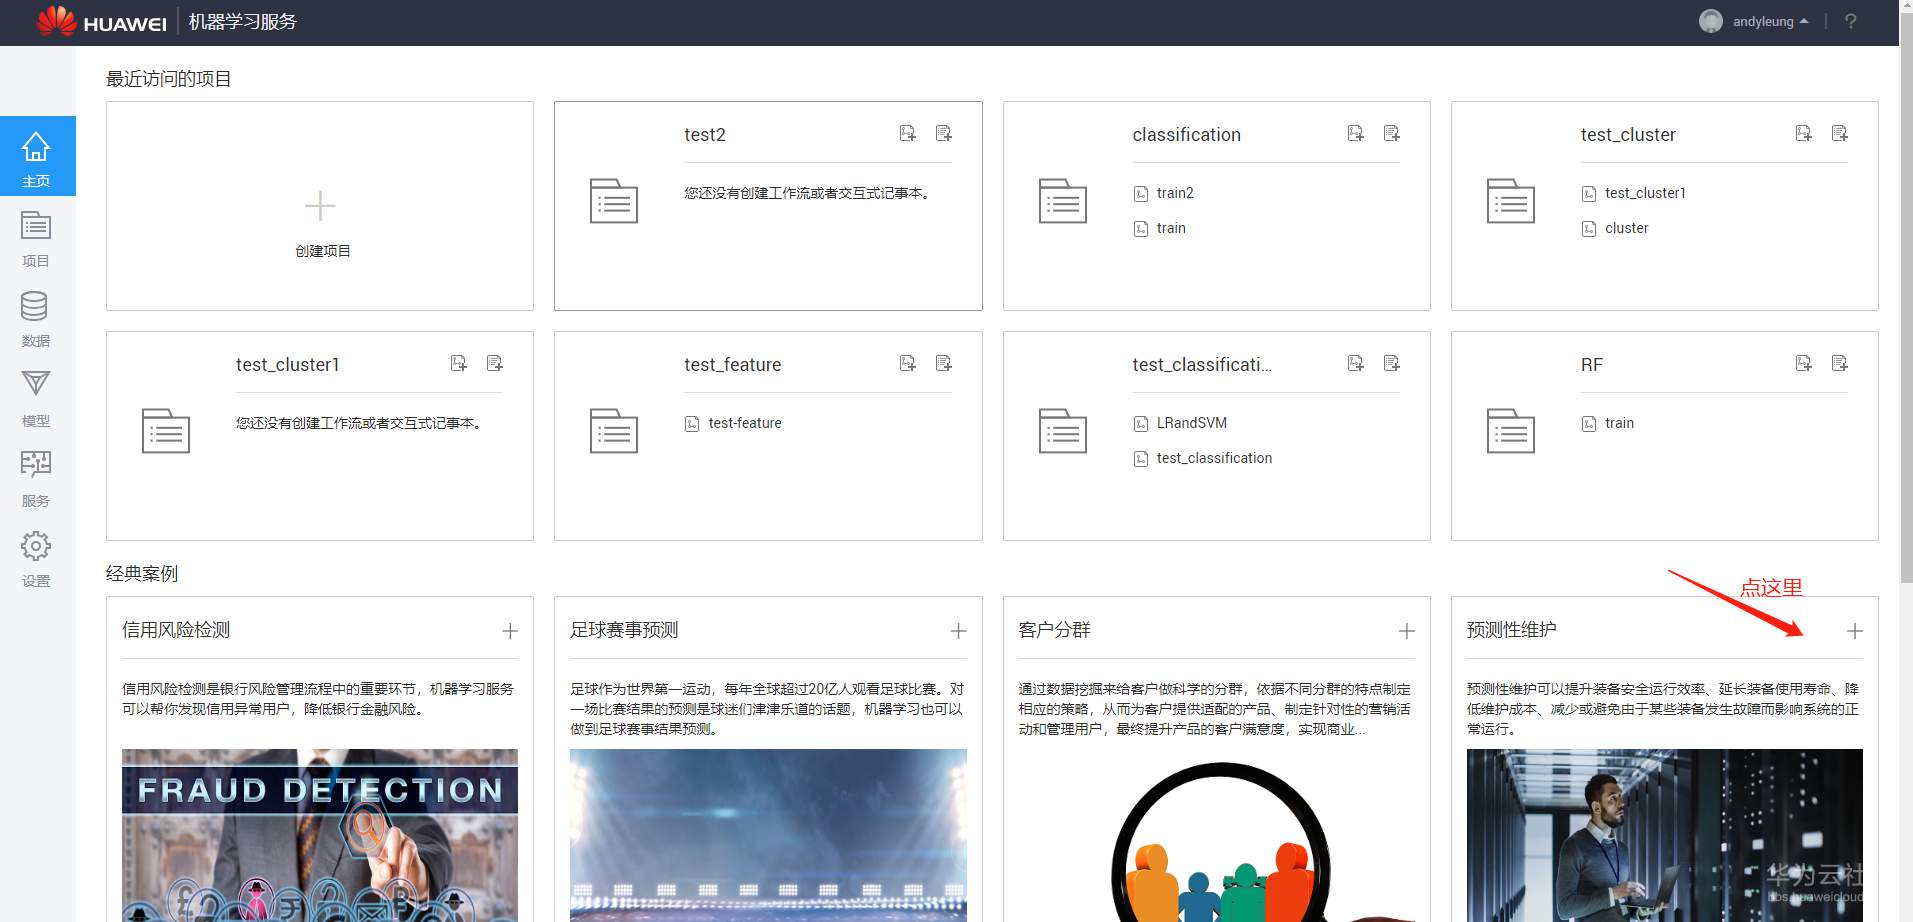Add a workflow to the classification project

click(x=1355, y=133)
